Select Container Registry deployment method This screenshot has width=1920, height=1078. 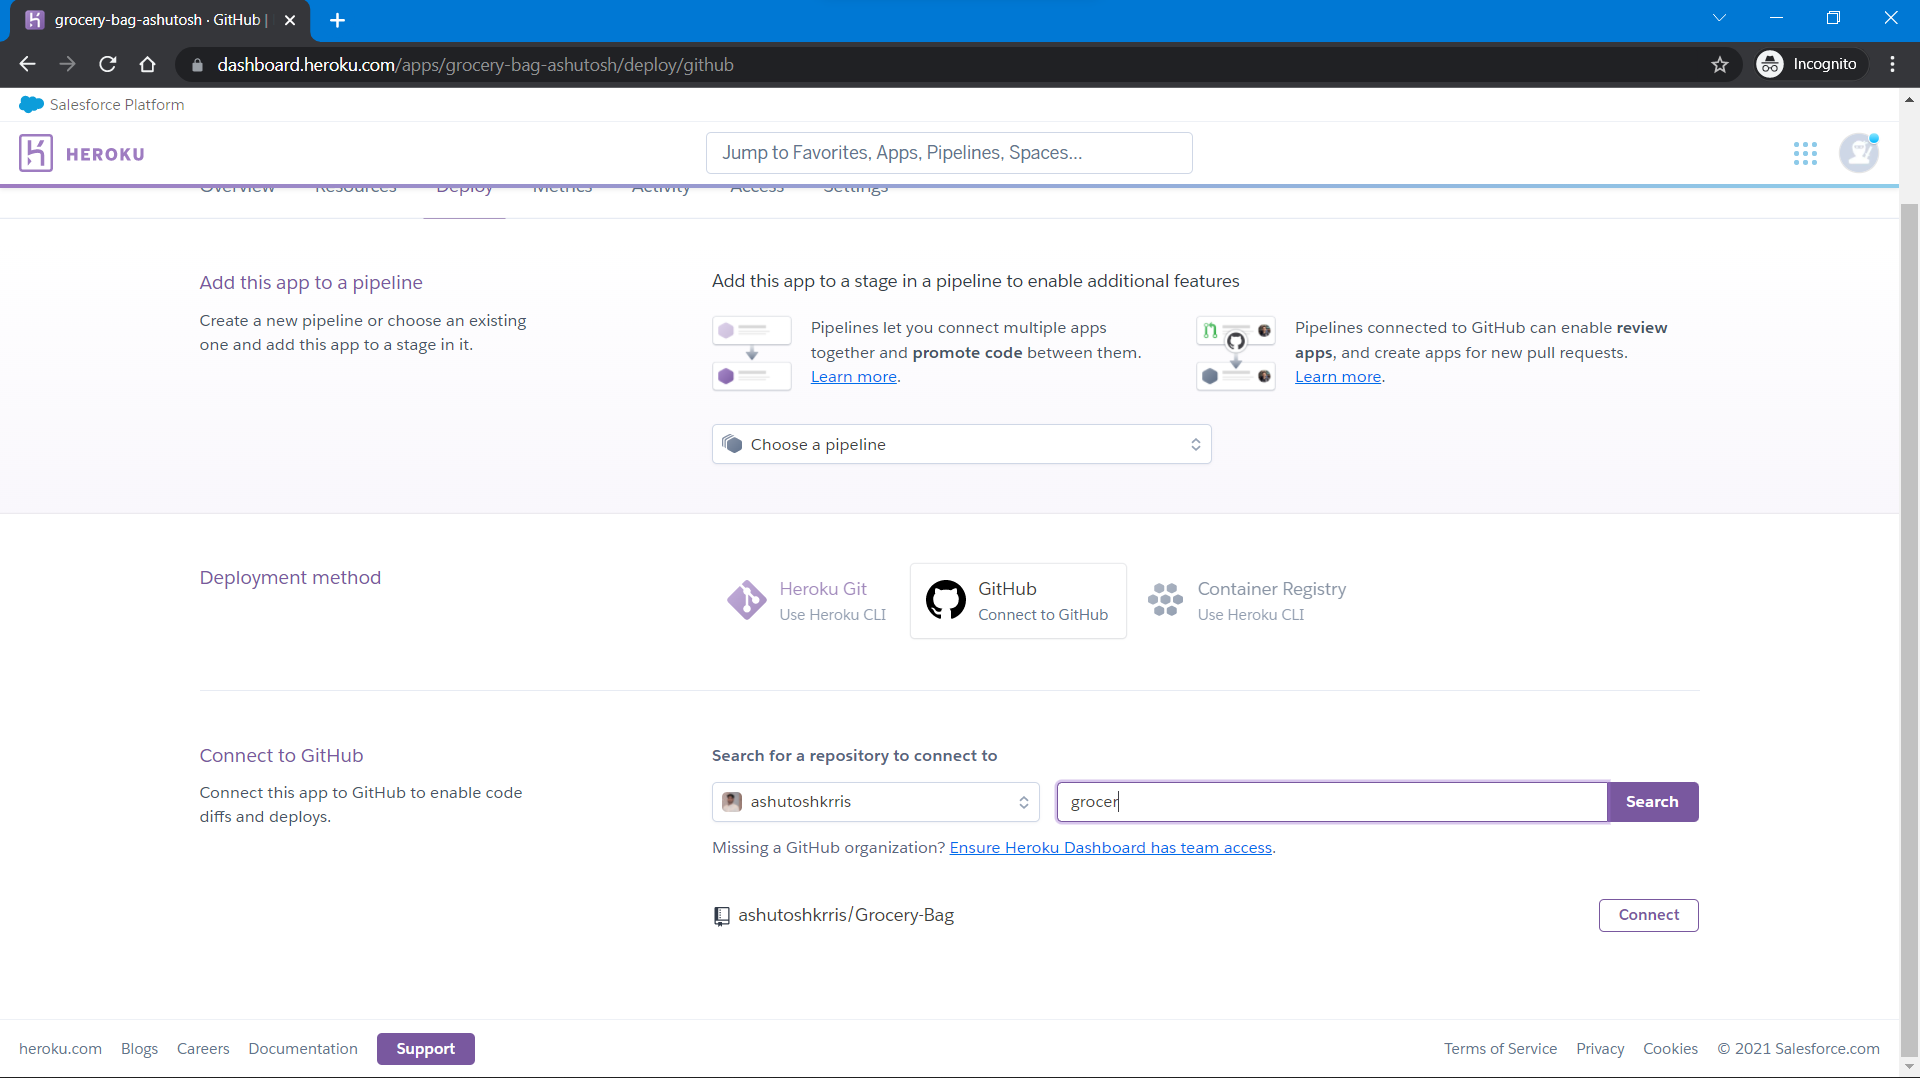[1247, 601]
